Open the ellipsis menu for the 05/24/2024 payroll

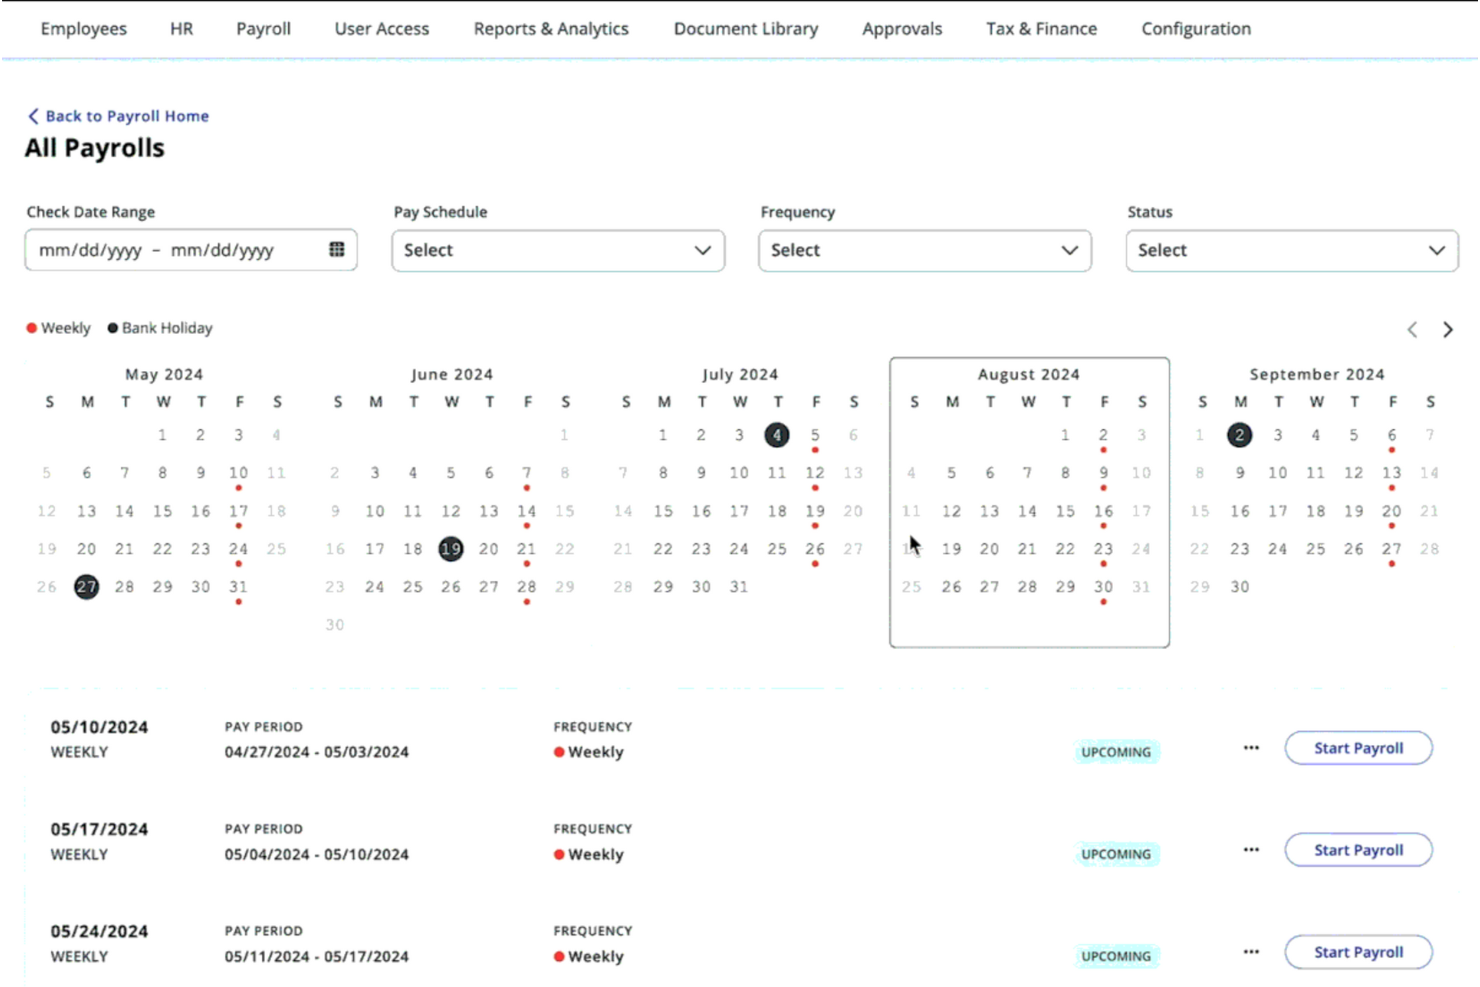tap(1250, 951)
